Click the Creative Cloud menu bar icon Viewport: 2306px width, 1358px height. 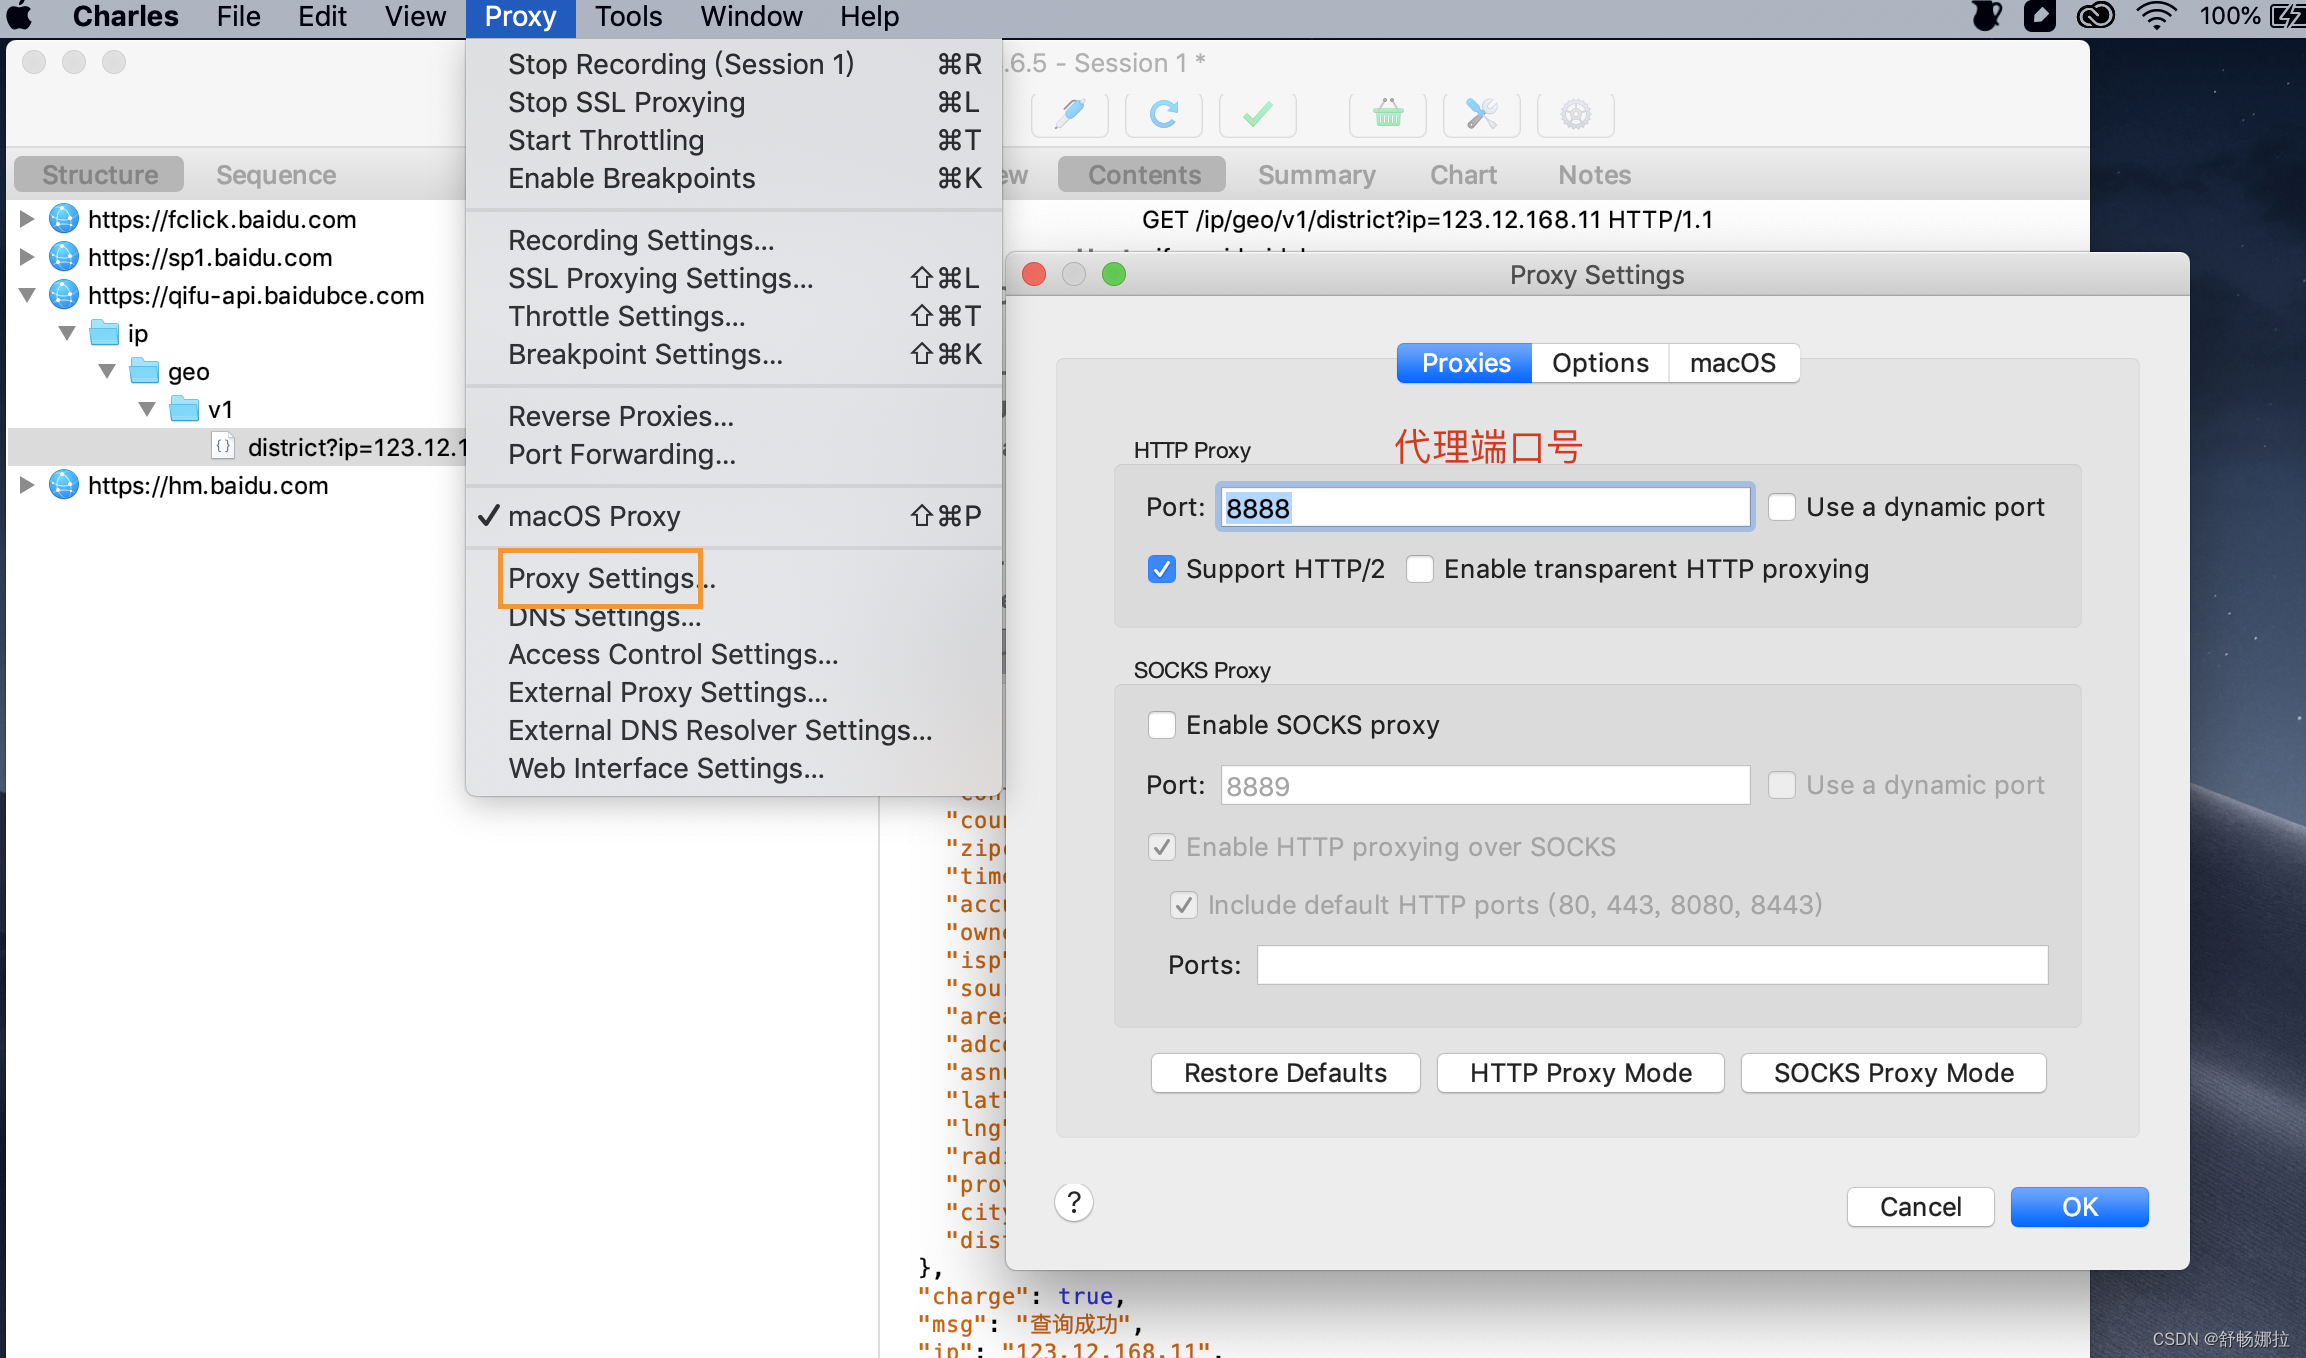click(2095, 17)
